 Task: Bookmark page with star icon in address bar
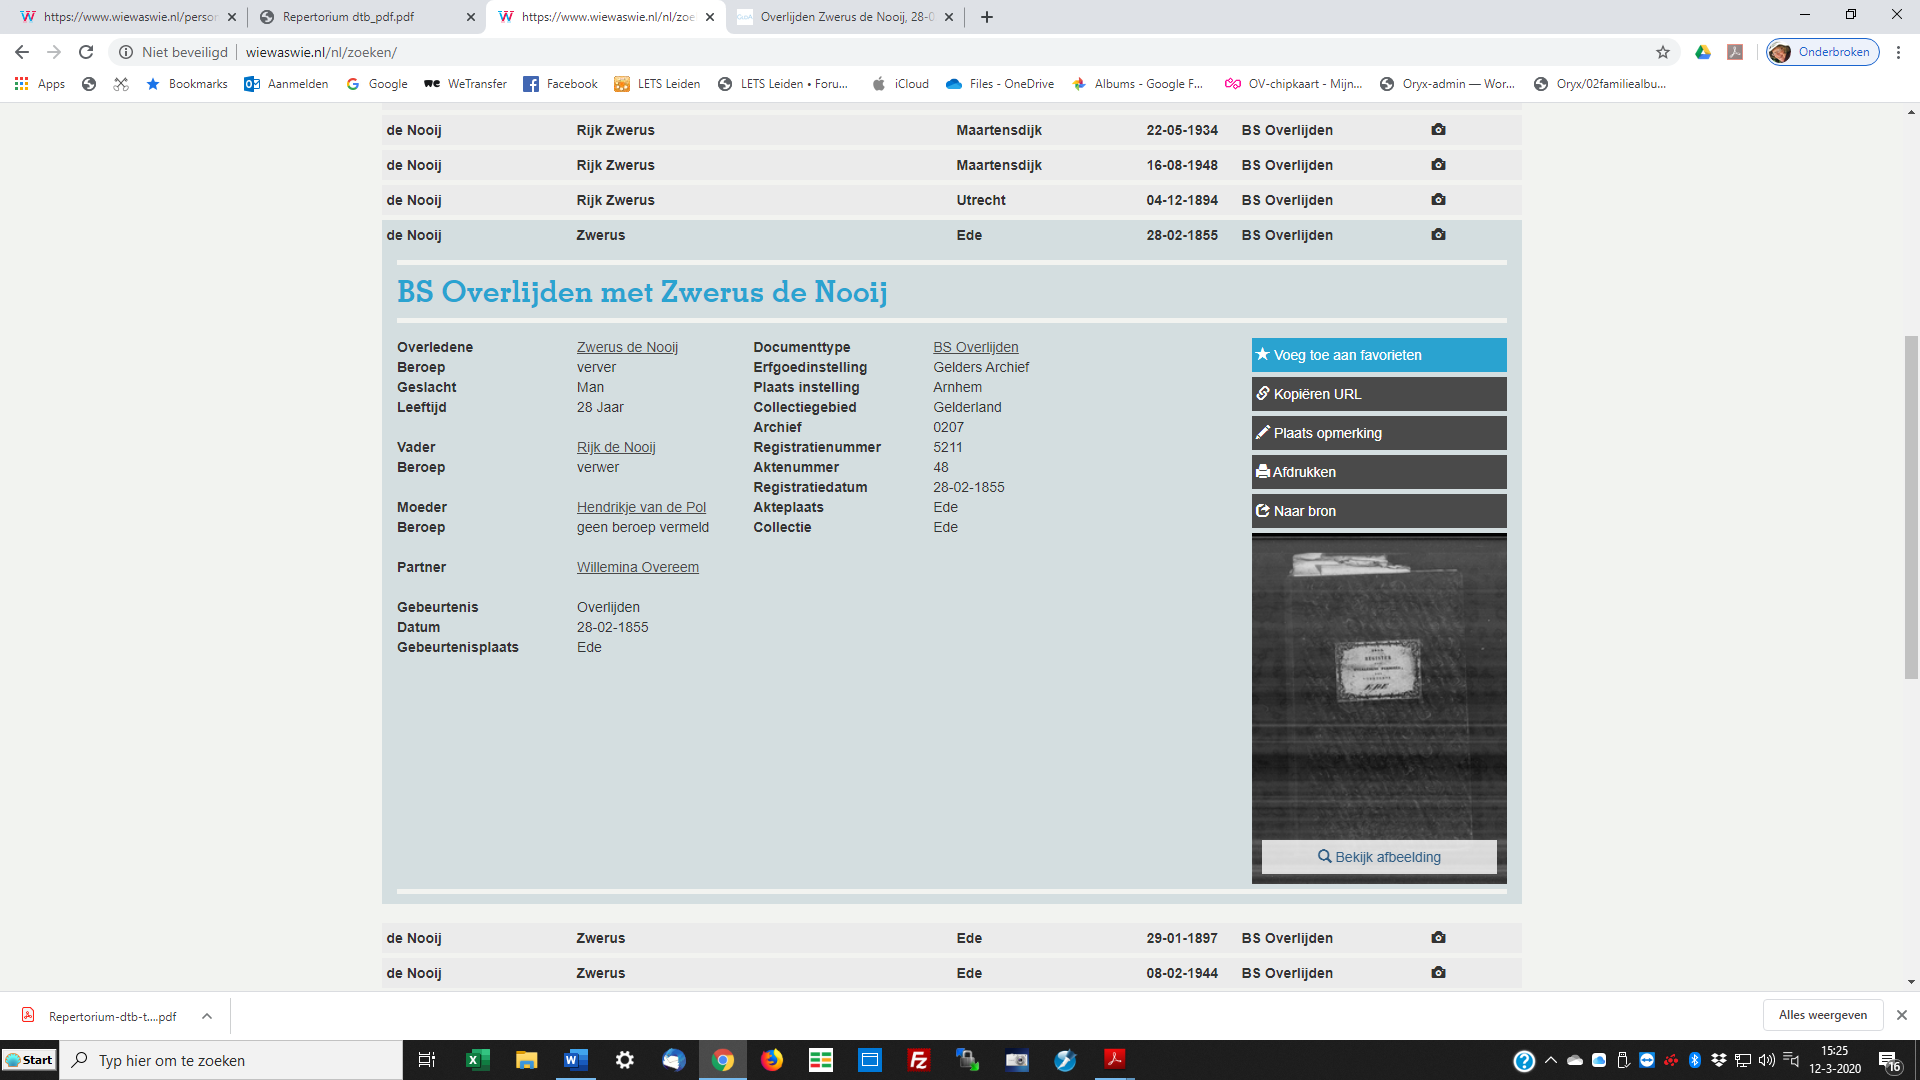pyautogui.click(x=1663, y=52)
